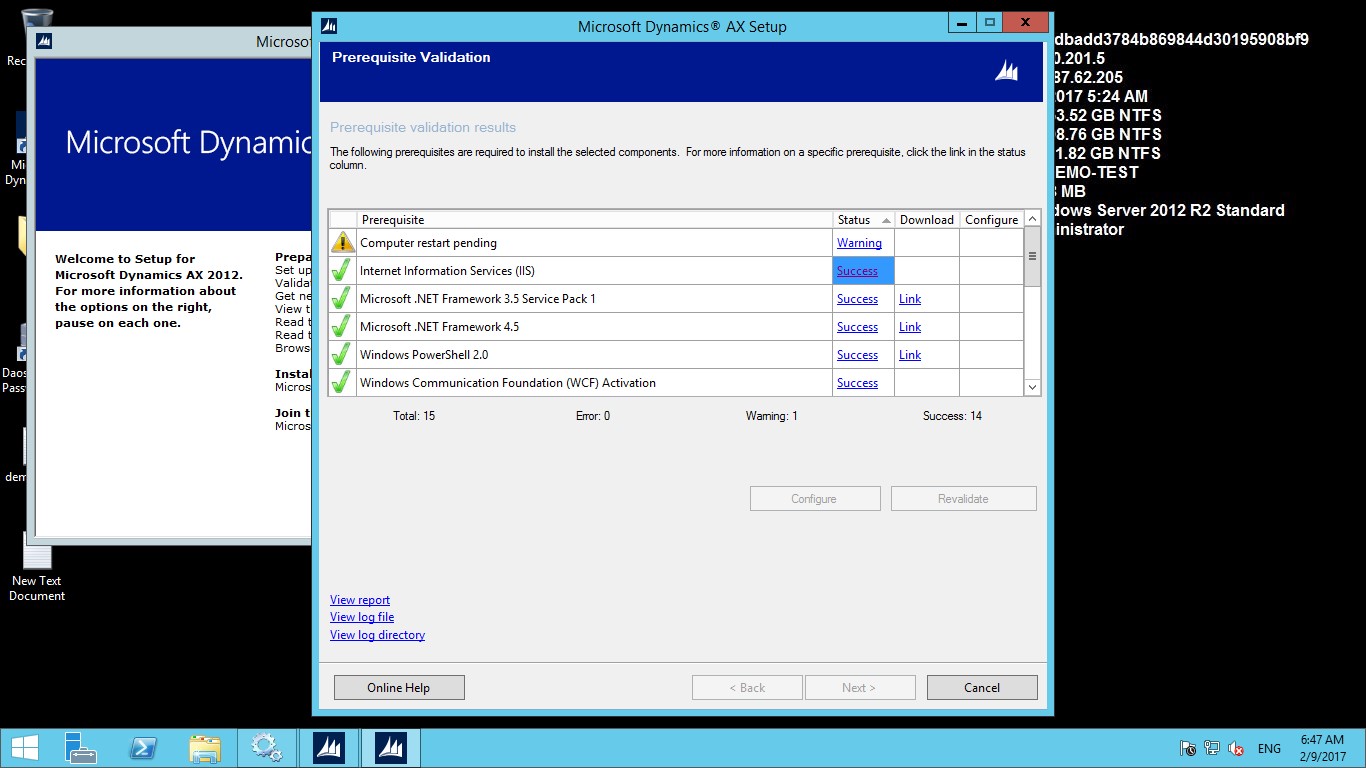
Task: Click the prerequisite list scrollbar thumb
Action: 1032,256
